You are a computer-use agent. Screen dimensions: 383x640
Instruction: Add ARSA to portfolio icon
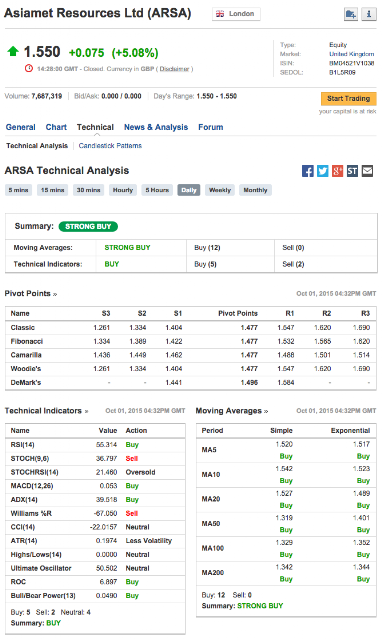(351, 14)
